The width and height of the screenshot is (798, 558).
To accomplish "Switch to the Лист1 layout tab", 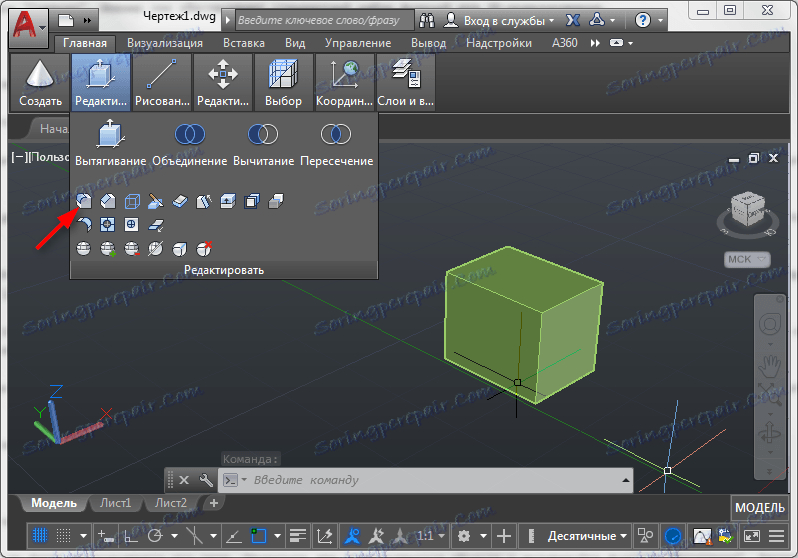I will pos(116,503).
